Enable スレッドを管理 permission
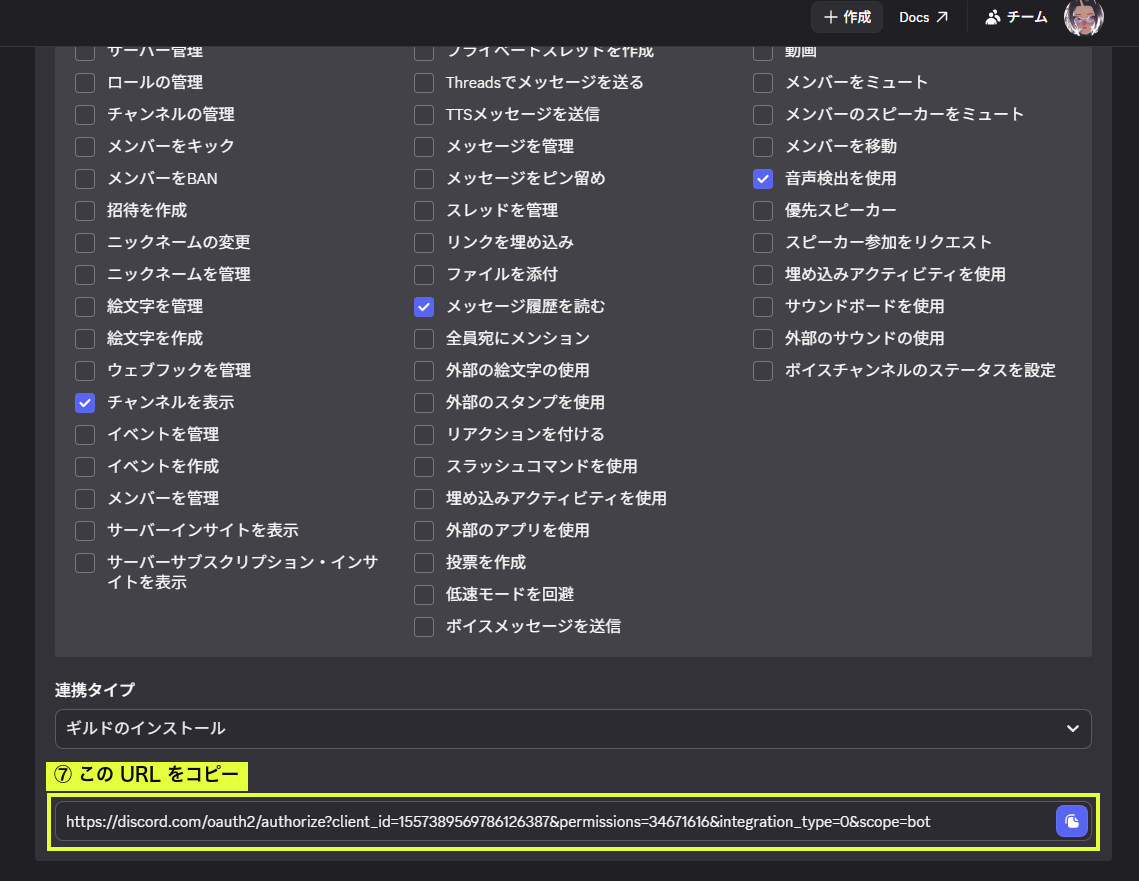The height and width of the screenshot is (881, 1139). (x=424, y=211)
